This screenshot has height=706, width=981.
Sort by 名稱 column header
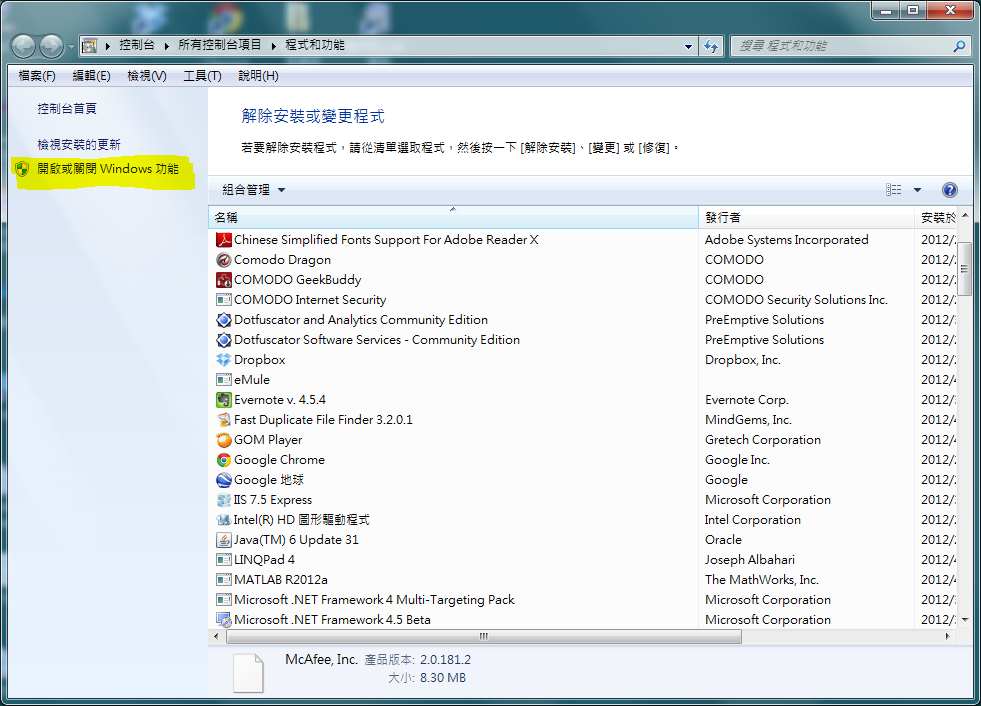click(453, 217)
